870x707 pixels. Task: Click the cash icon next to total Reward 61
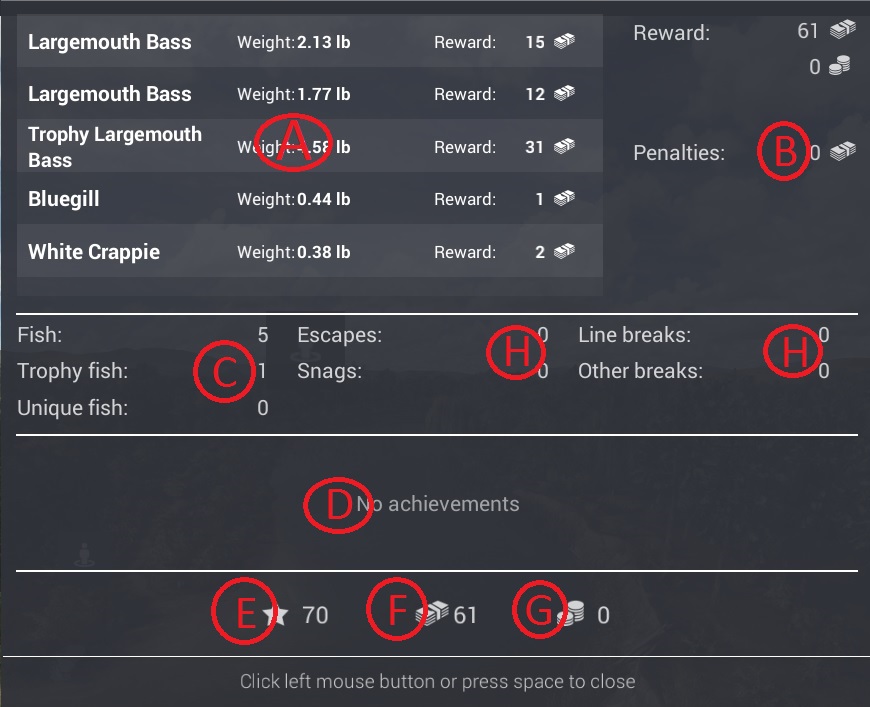[843, 31]
